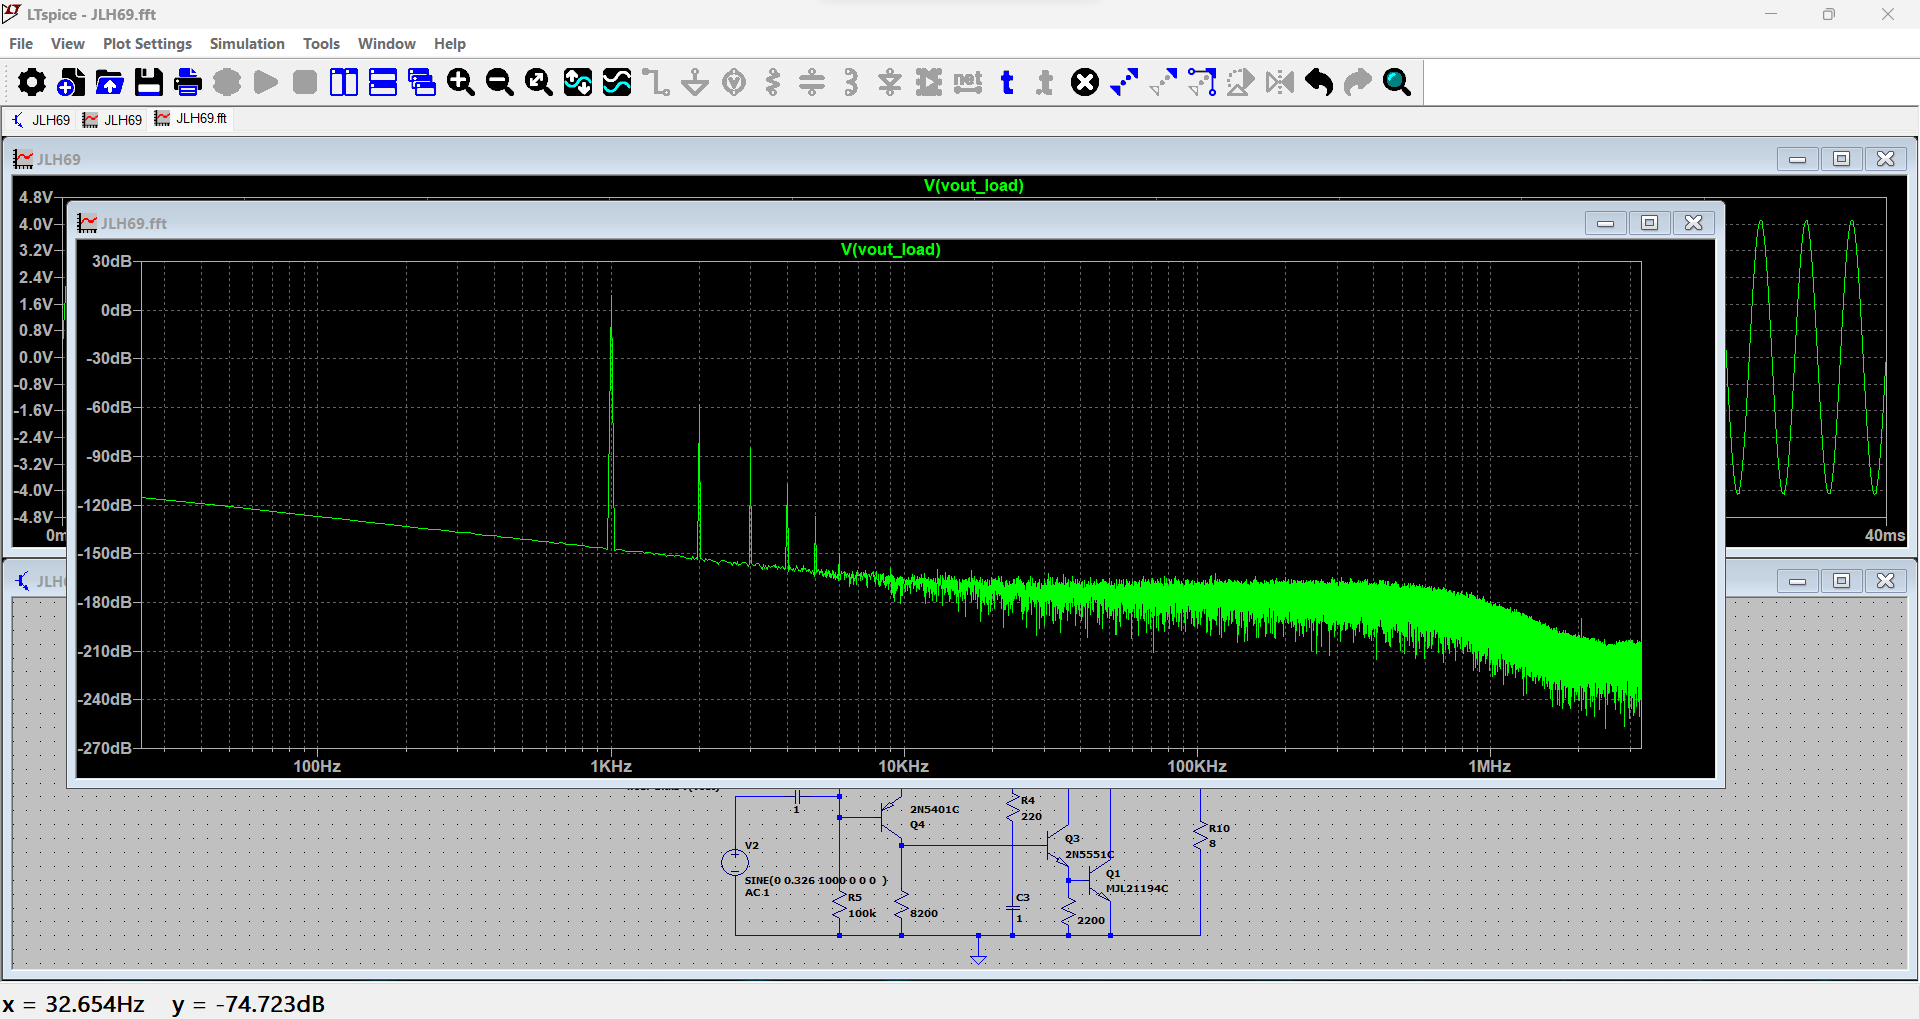
Task: Click the 2N5401C transistor label
Action: coord(935,810)
